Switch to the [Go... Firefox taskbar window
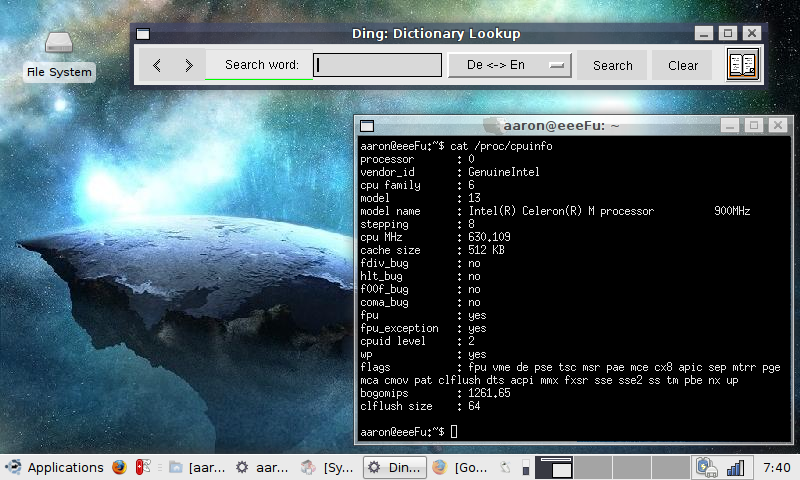The width and height of the screenshot is (800, 480). (x=460, y=467)
